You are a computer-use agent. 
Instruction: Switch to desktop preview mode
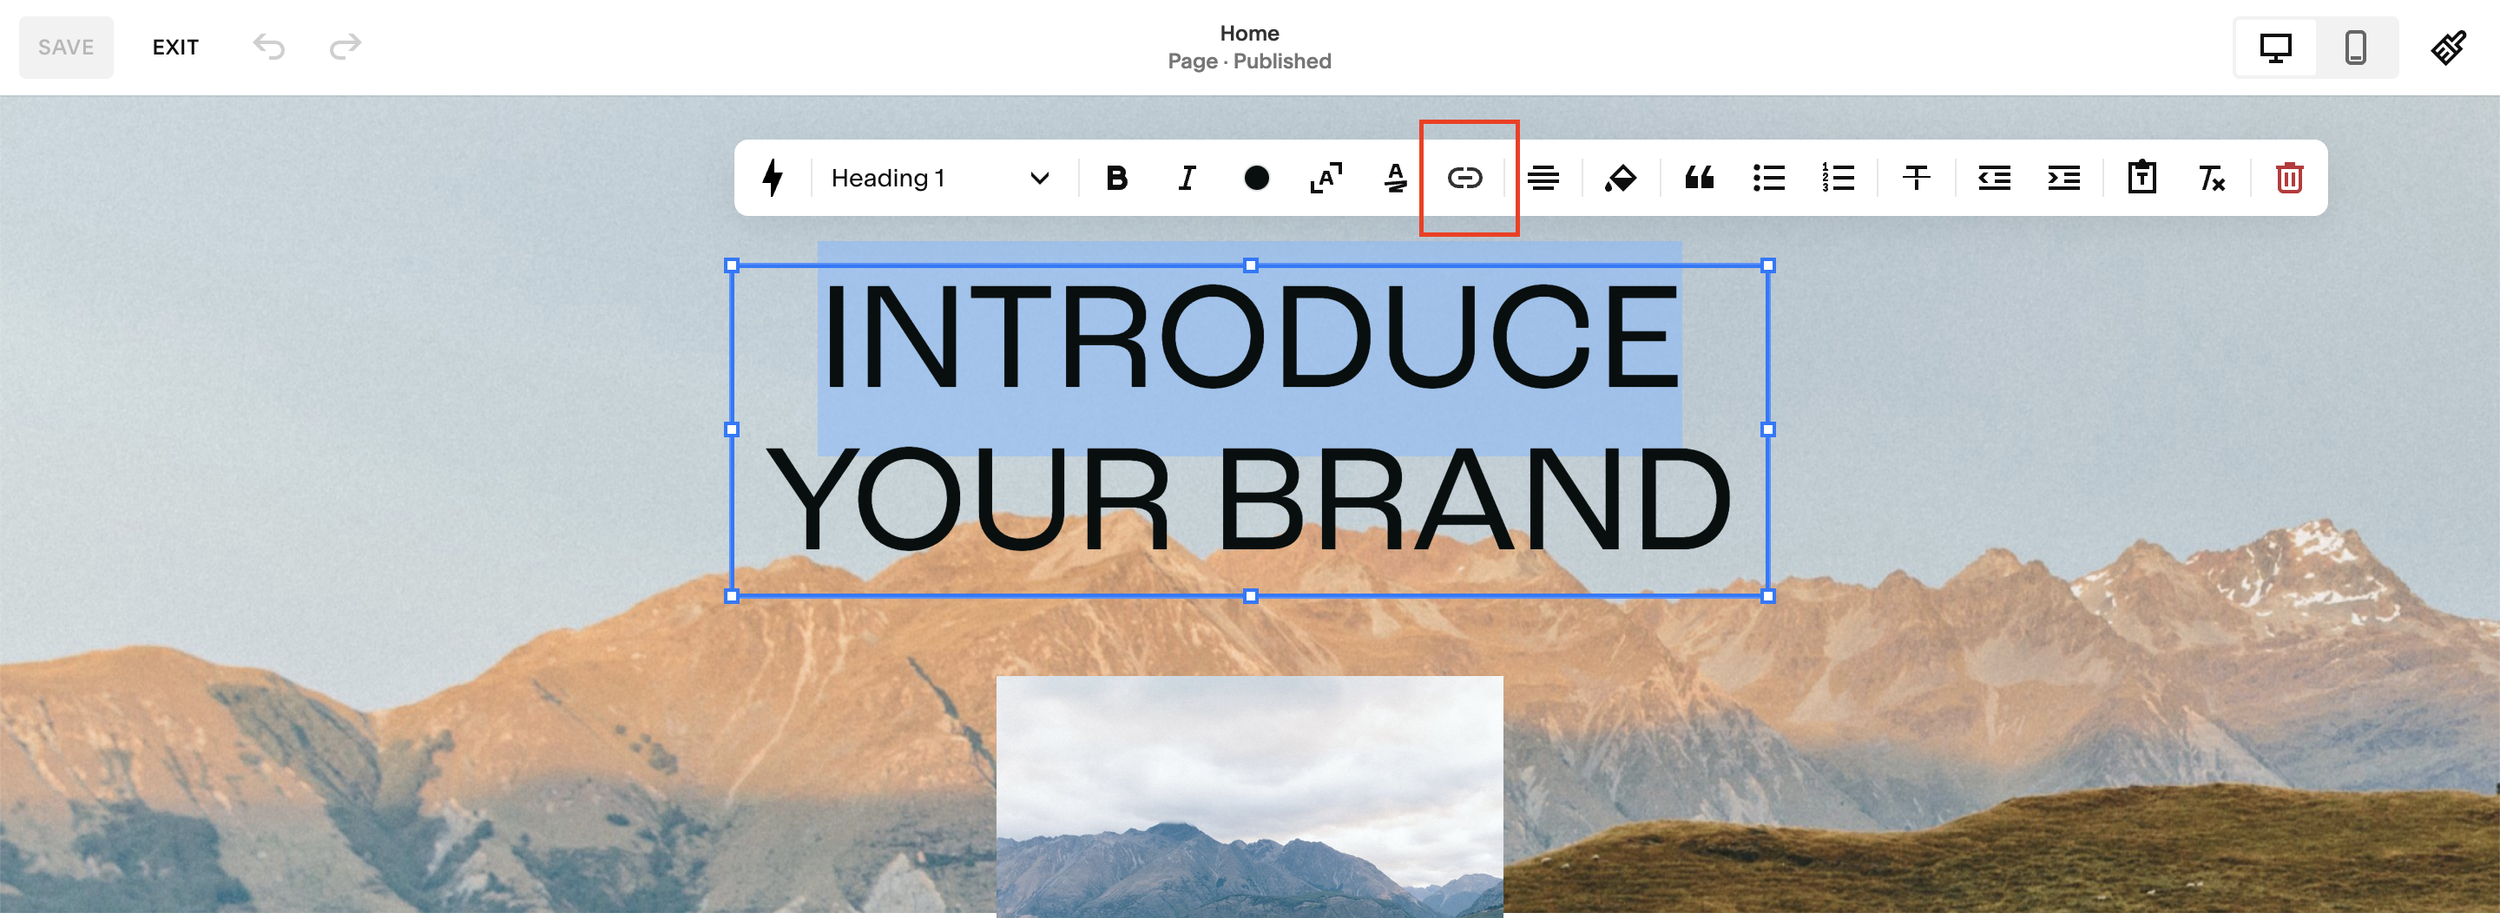pos(2276,47)
